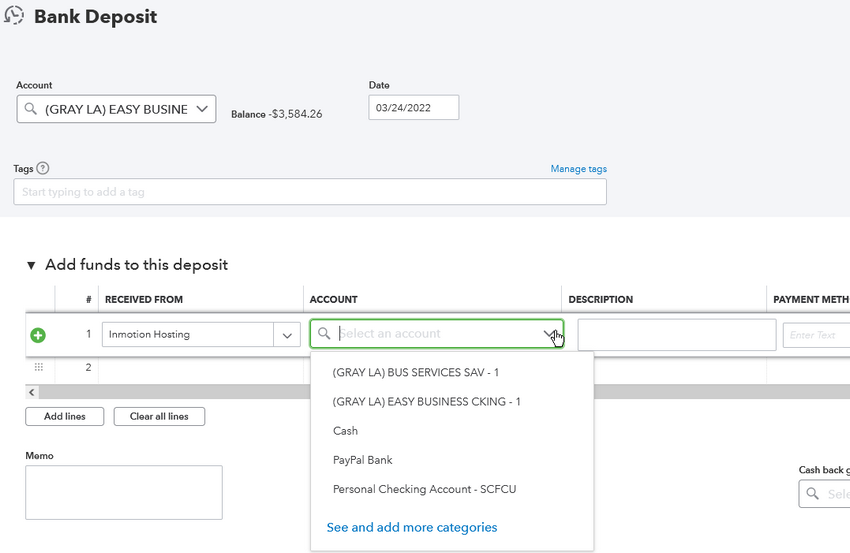This screenshot has width=850, height=553.
Task: Open the deposit Account dropdown arrow
Action: pos(202,109)
